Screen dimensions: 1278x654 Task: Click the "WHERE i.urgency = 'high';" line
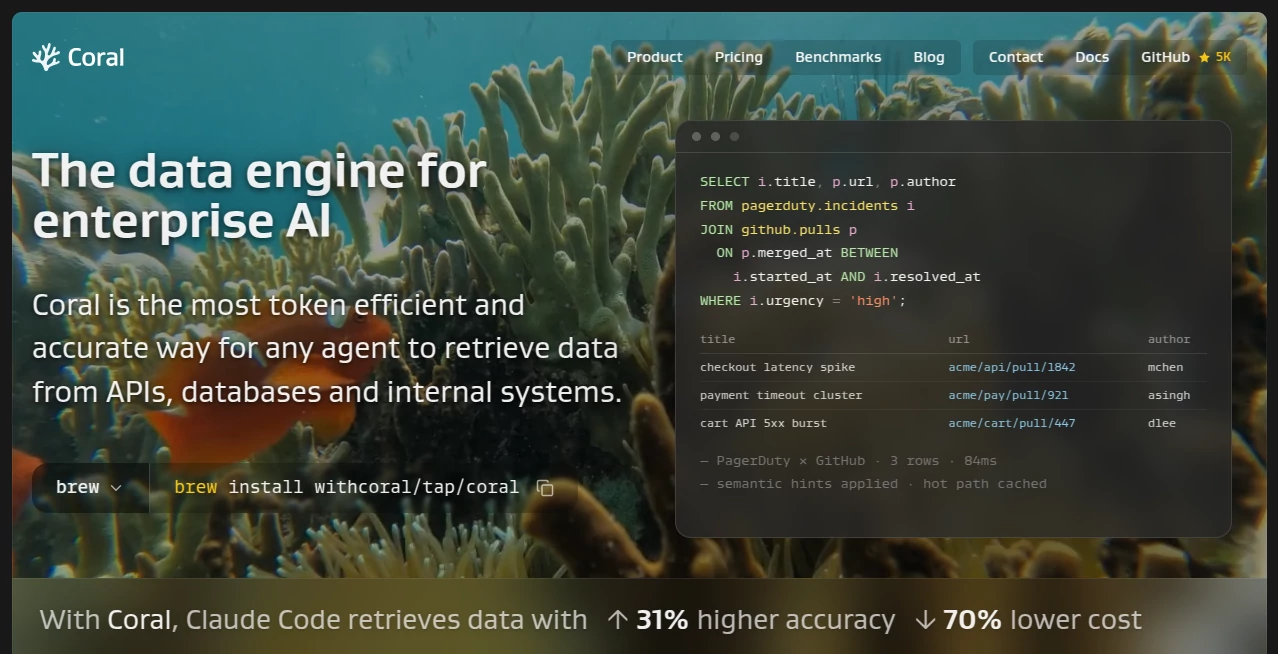pos(802,300)
